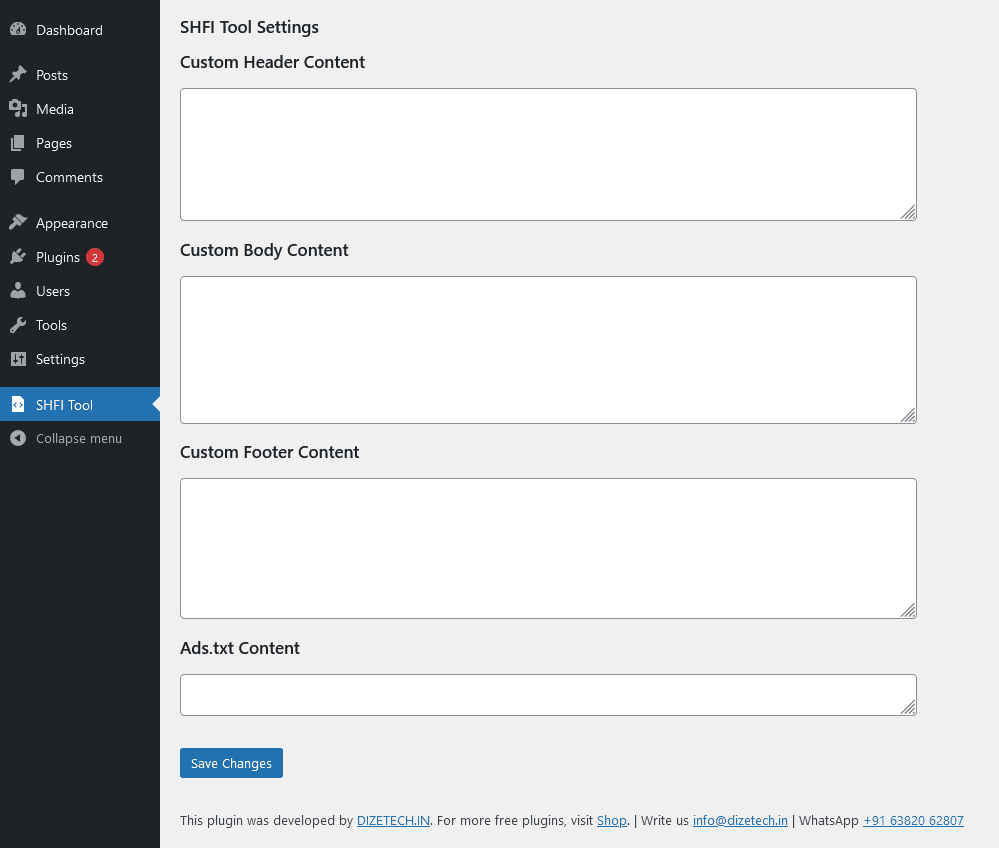Click the Settings sliders icon
This screenshot has height=848, width=999.
pos(18,359)
